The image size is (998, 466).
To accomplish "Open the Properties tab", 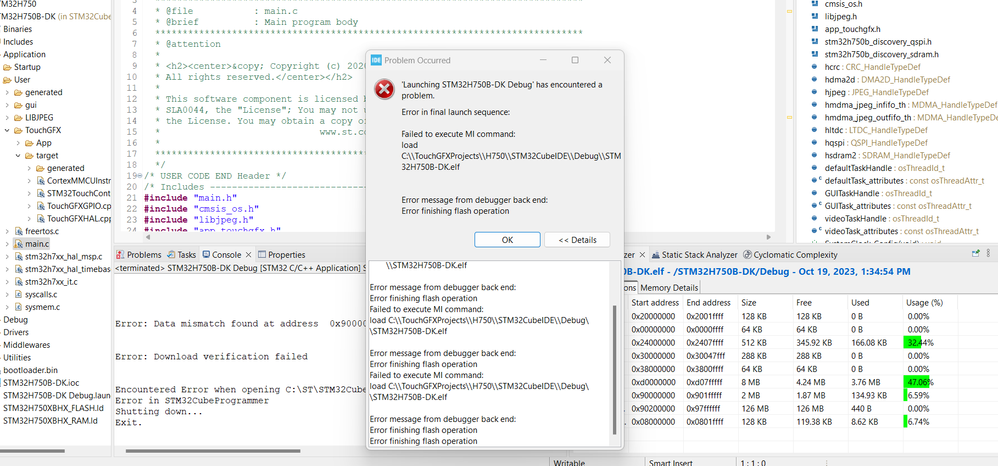I will [x=282, y=255].
